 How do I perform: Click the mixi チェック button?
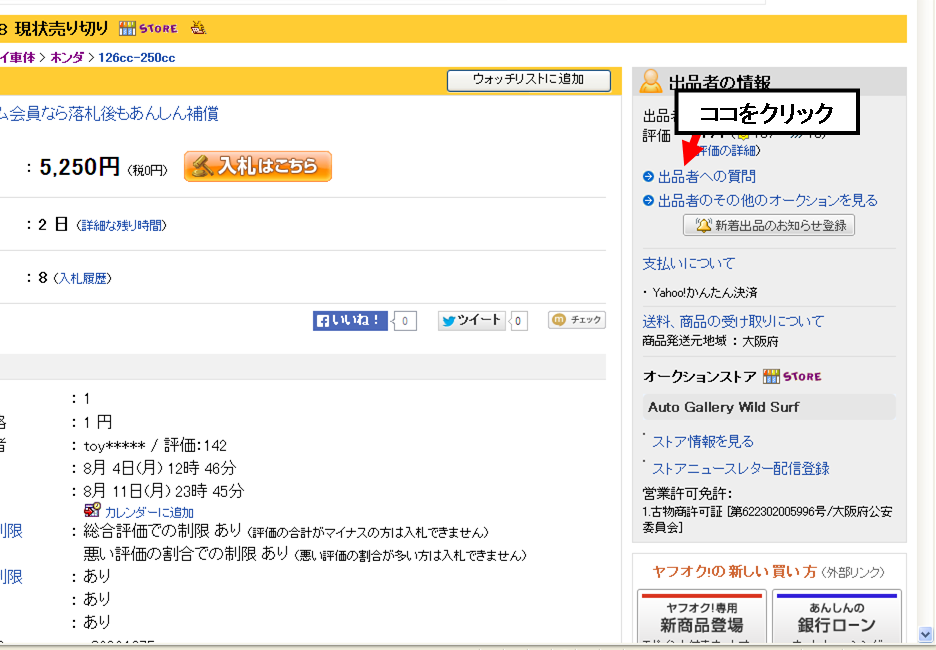point(577,320)
